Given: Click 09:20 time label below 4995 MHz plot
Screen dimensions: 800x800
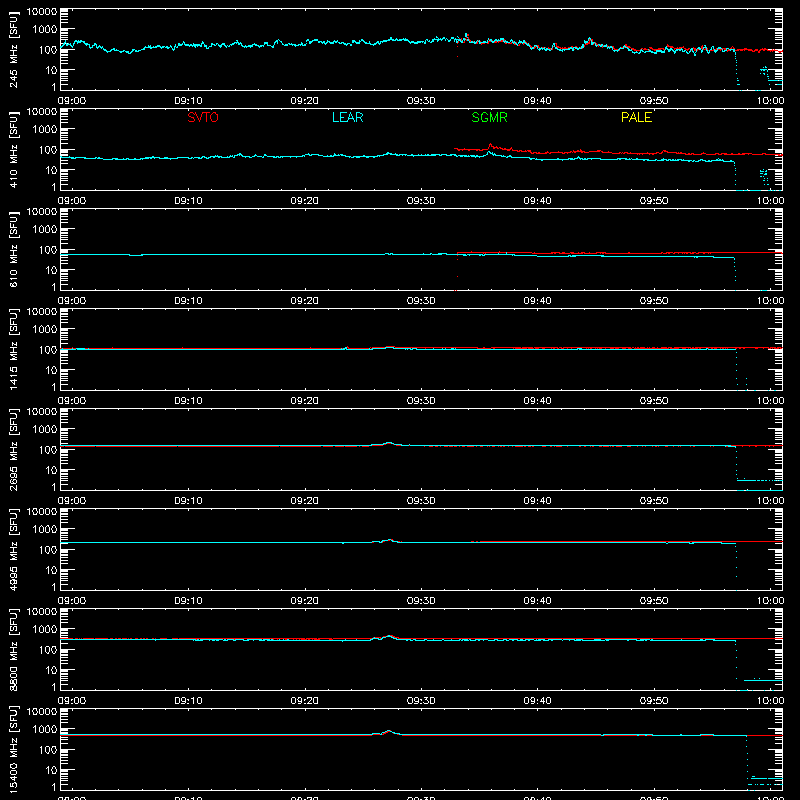Looking at the screenshot, I should pos(305,601).
